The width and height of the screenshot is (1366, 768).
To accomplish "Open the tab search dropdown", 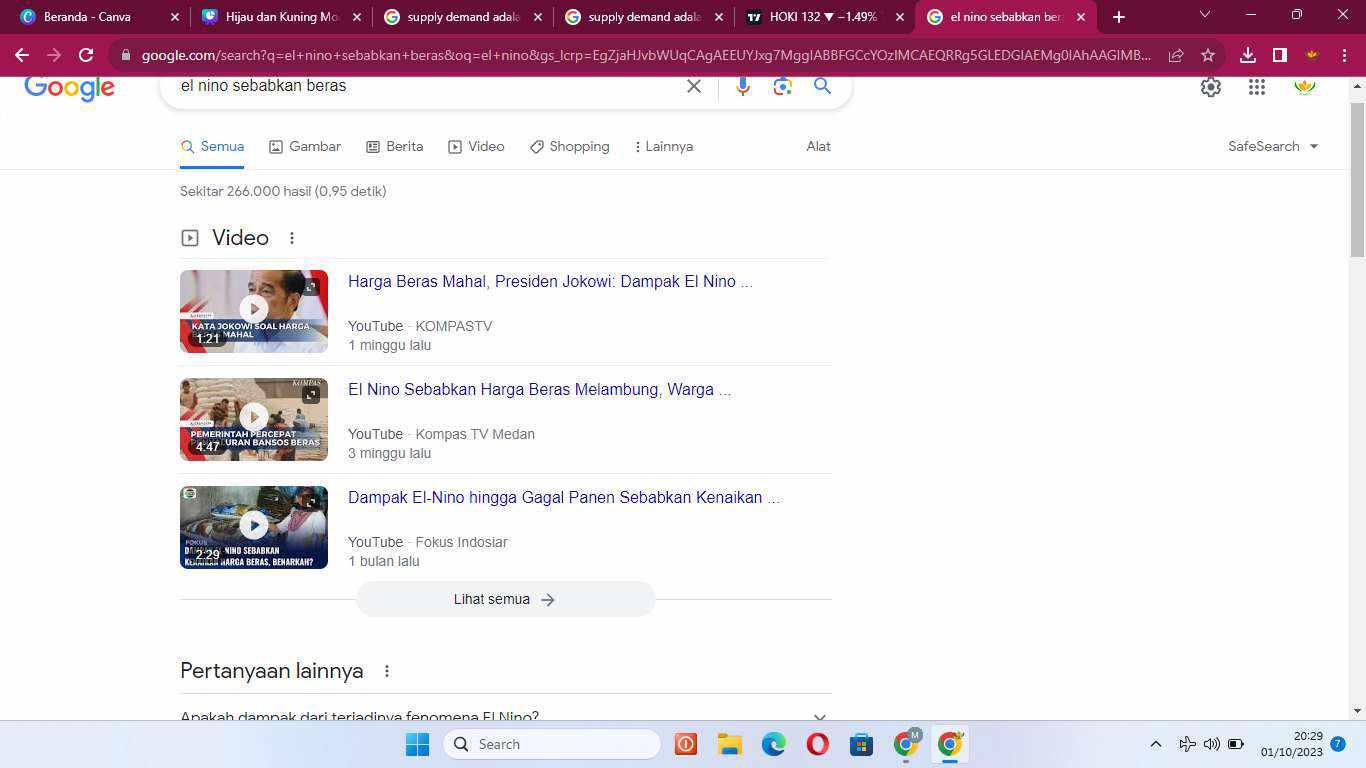I will pos(1205,15).
